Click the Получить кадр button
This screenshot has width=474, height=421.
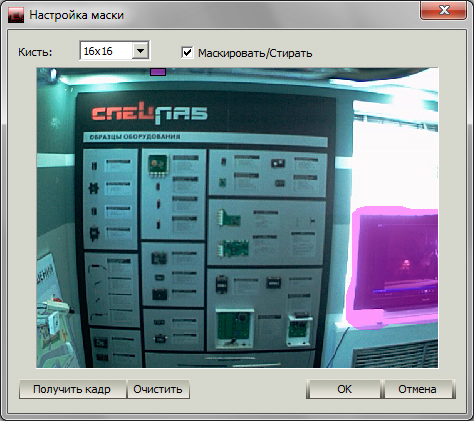pyautogui.click(x=72, y=389)
